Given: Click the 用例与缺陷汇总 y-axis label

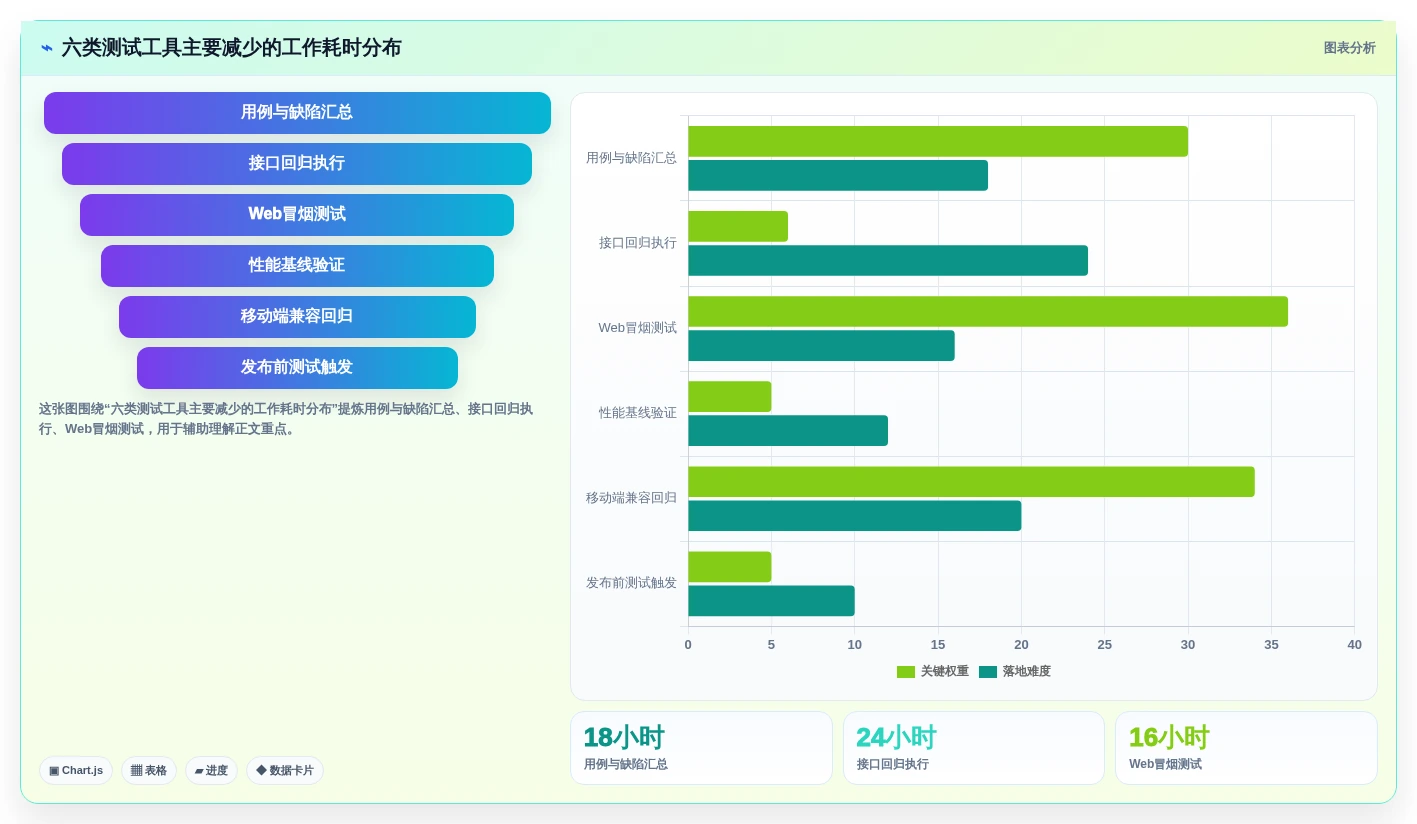Looking at the screenshot, I should [x=631, y=158].
